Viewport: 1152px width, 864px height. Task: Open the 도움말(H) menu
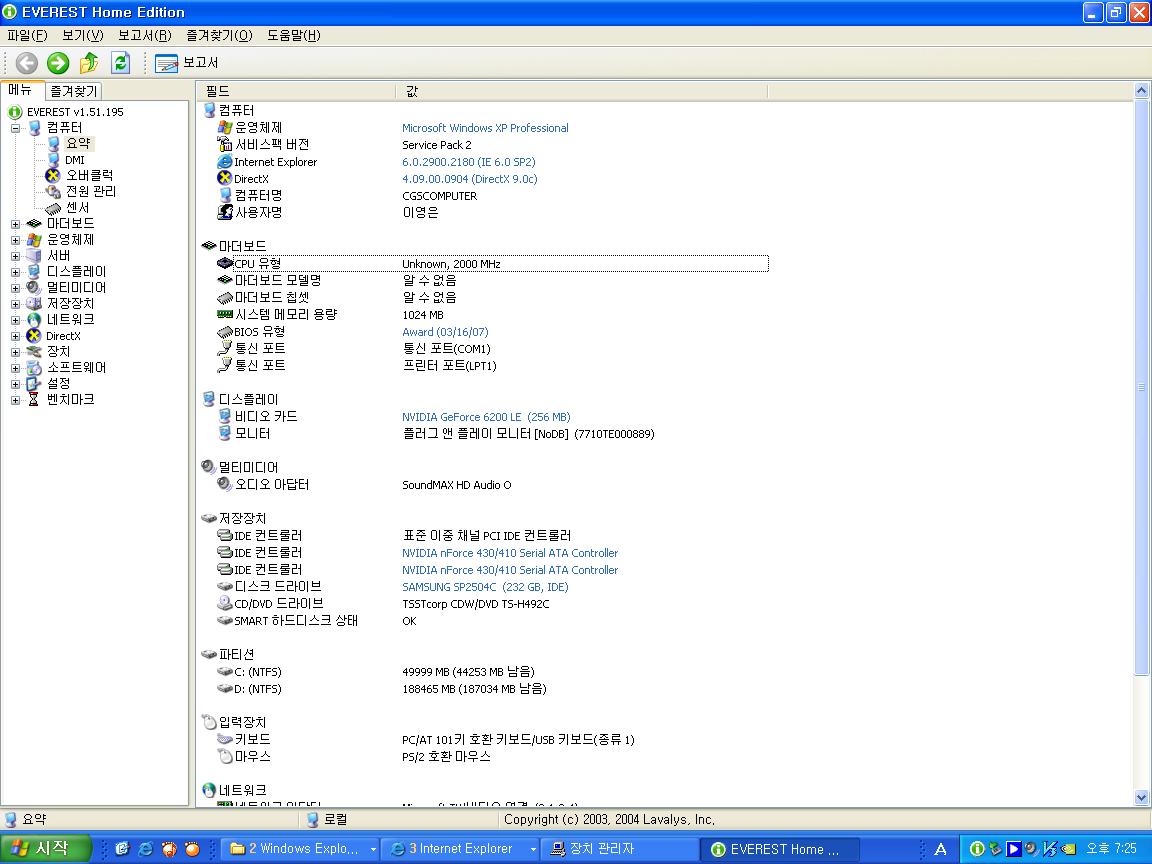[x=293, y=35]
